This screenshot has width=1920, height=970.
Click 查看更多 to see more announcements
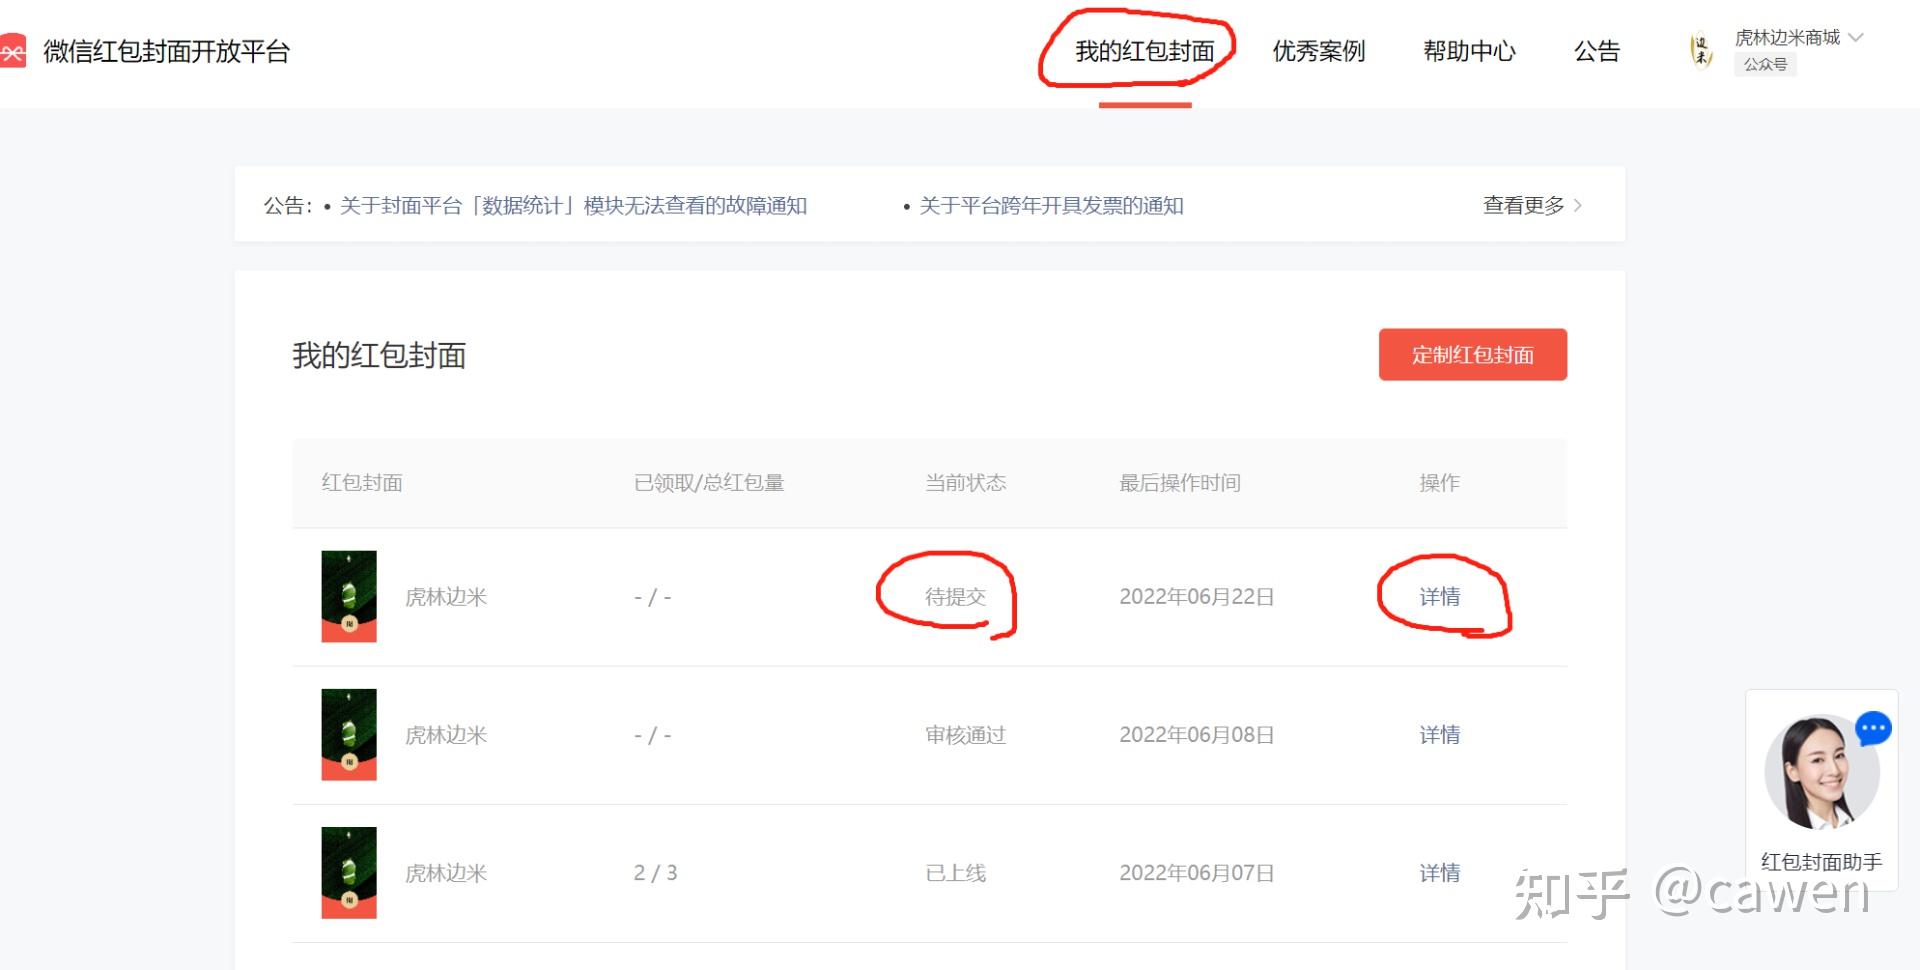click(1532, 205)
